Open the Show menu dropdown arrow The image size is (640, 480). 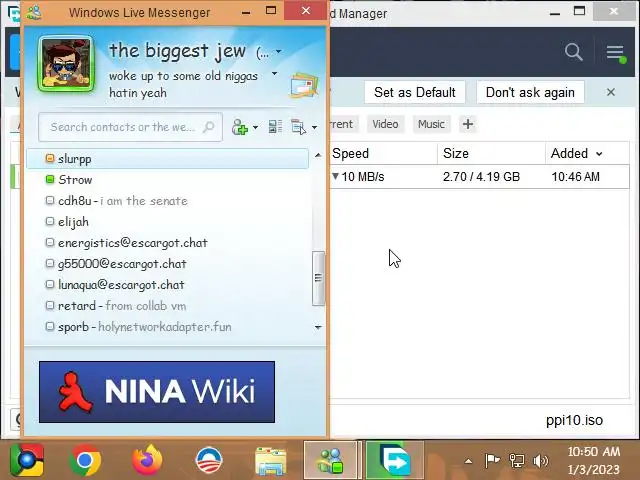point(314,127)
